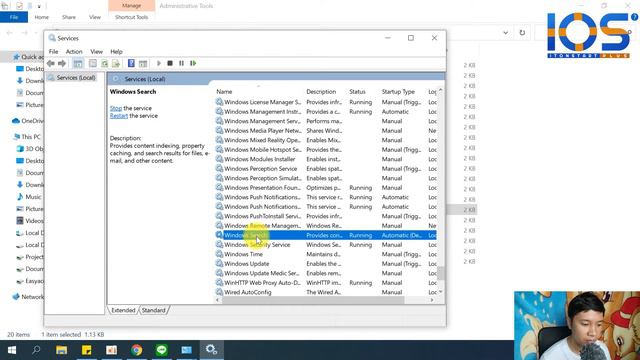Select the Windows Update service
Image resolution: width=640 pixels, height=360 pixels.
[326, 264]
